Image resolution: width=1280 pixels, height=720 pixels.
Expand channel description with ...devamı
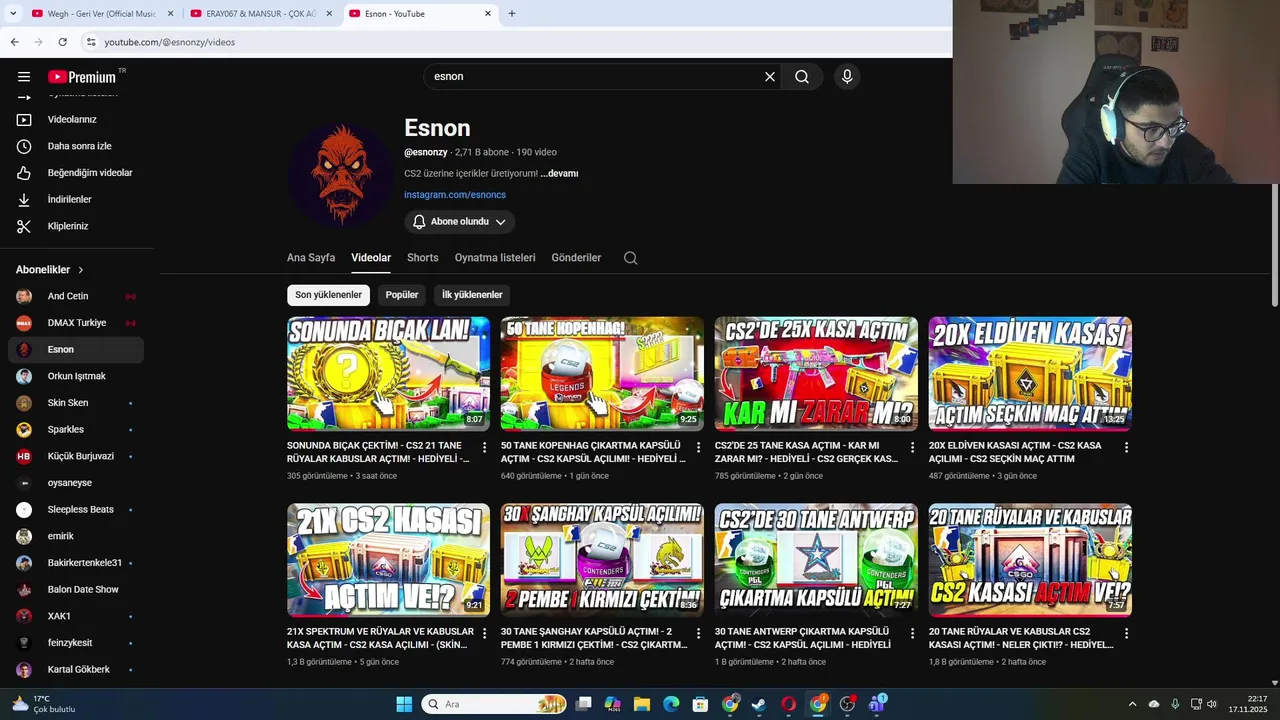(x=559, y=173)
